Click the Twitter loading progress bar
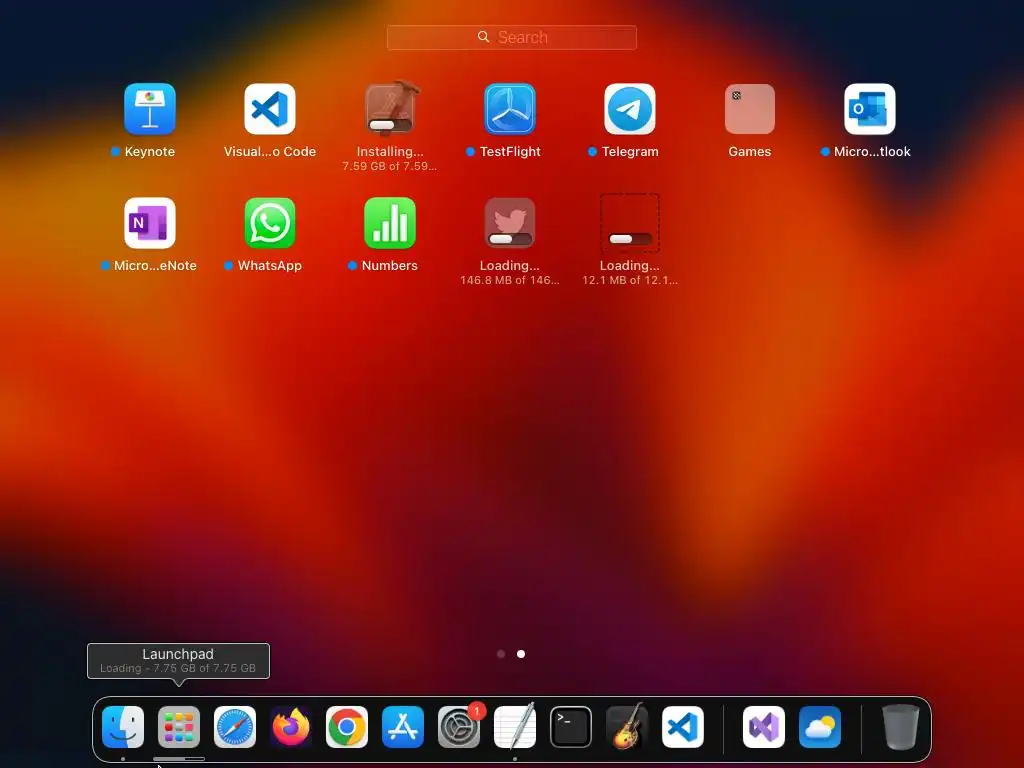The height and width of the screenshot is (768, 1024). (x=510, y=239)
